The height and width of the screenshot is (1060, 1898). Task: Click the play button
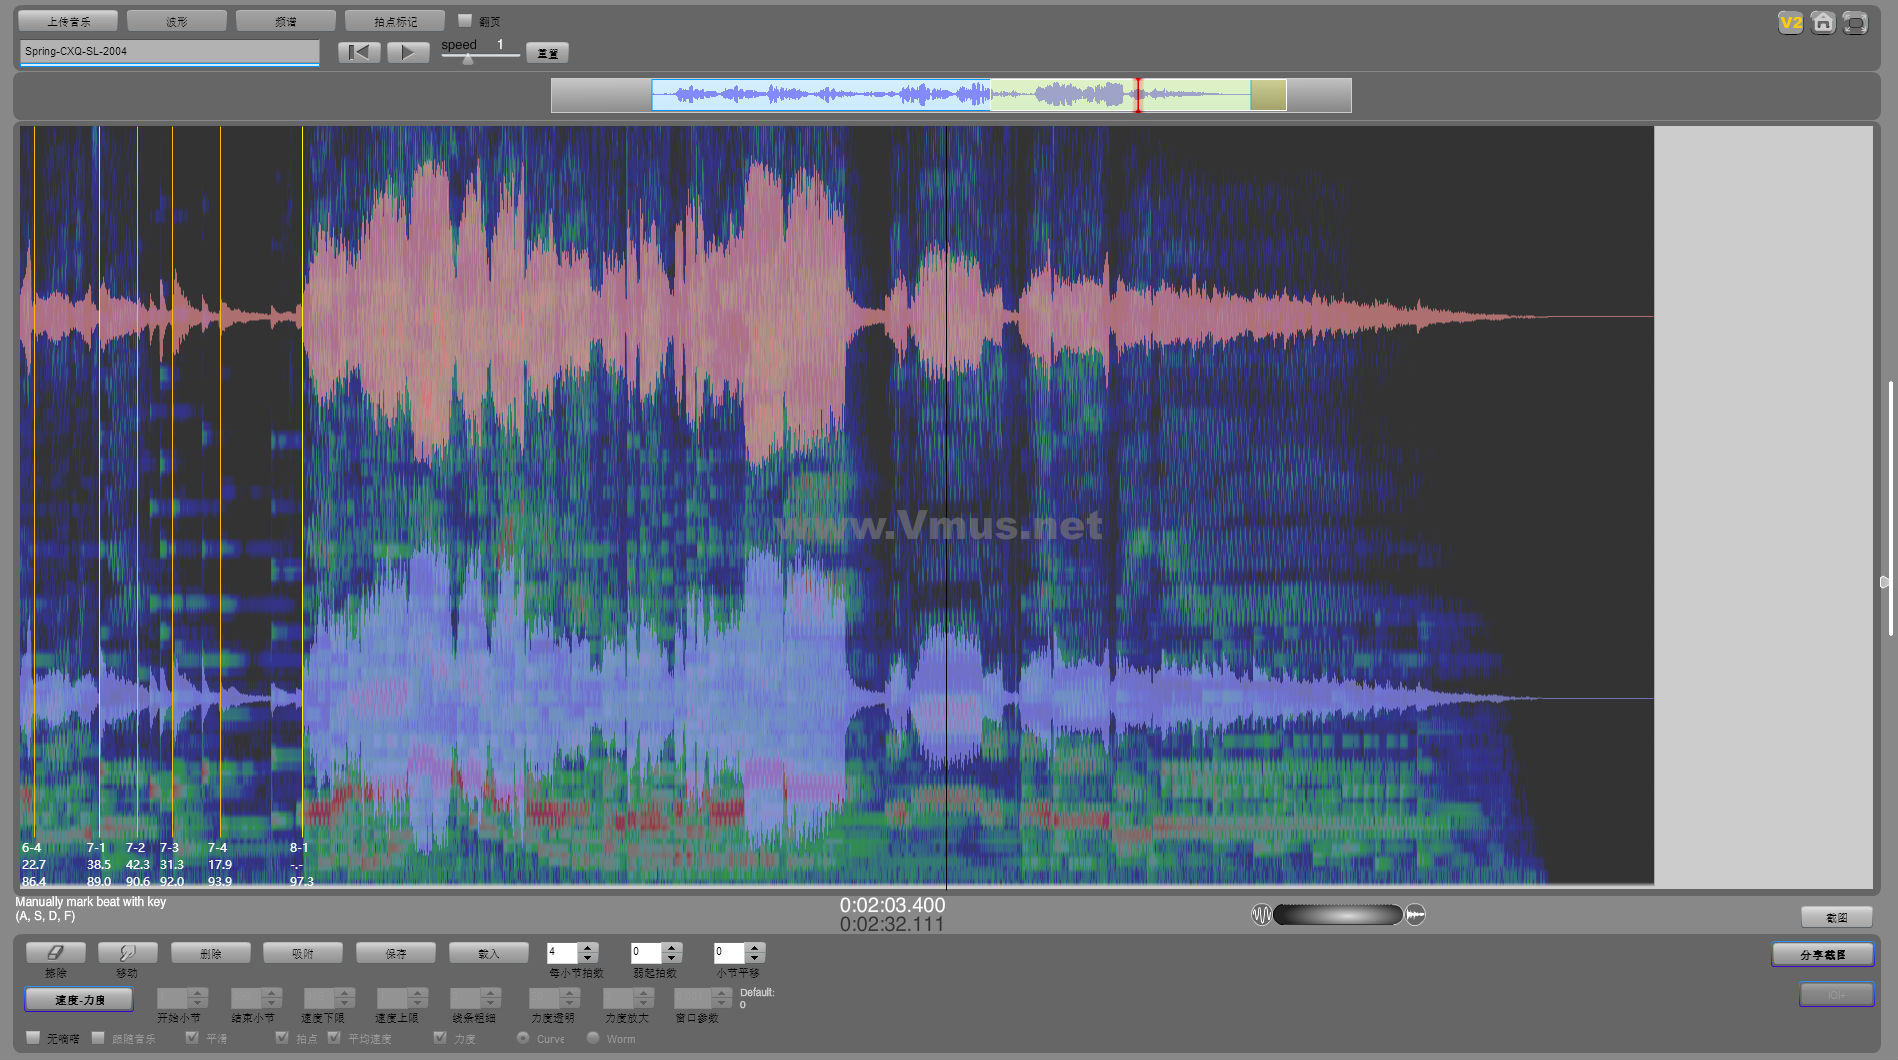click(408, 52)
